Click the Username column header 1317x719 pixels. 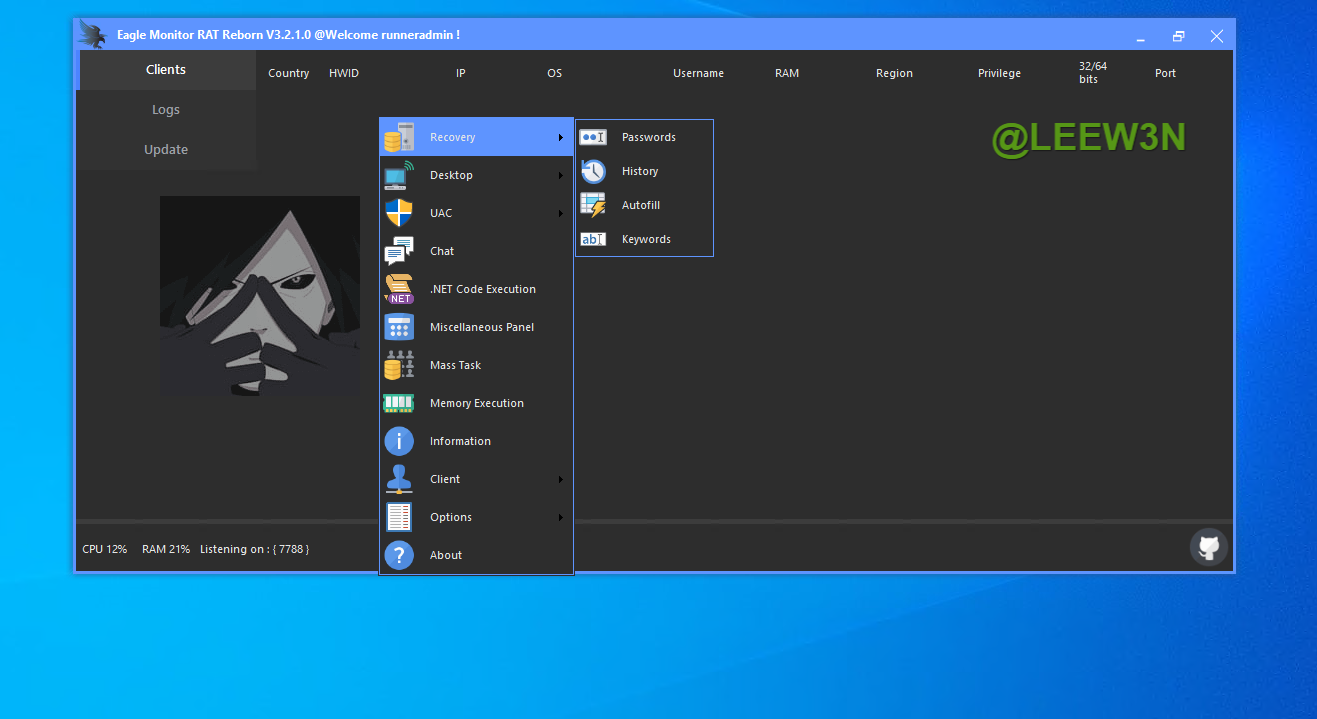pos(698,73)
